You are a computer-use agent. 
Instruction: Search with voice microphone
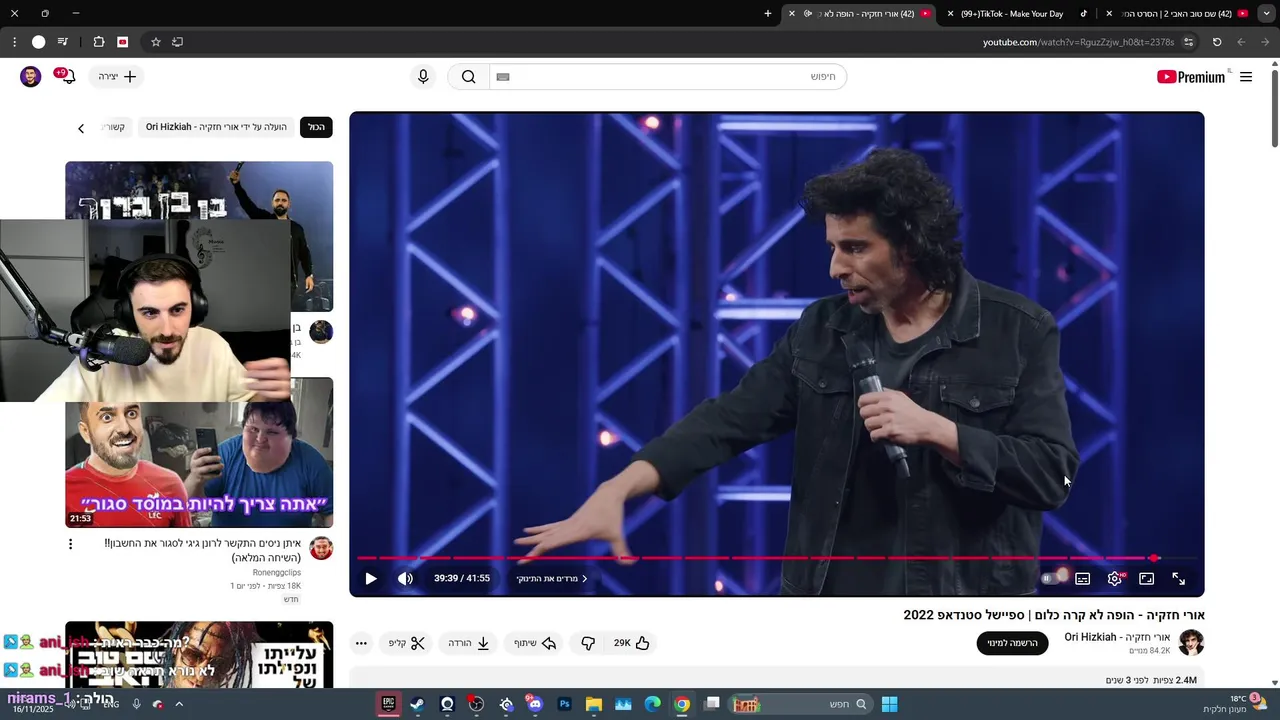click(423, 77)
